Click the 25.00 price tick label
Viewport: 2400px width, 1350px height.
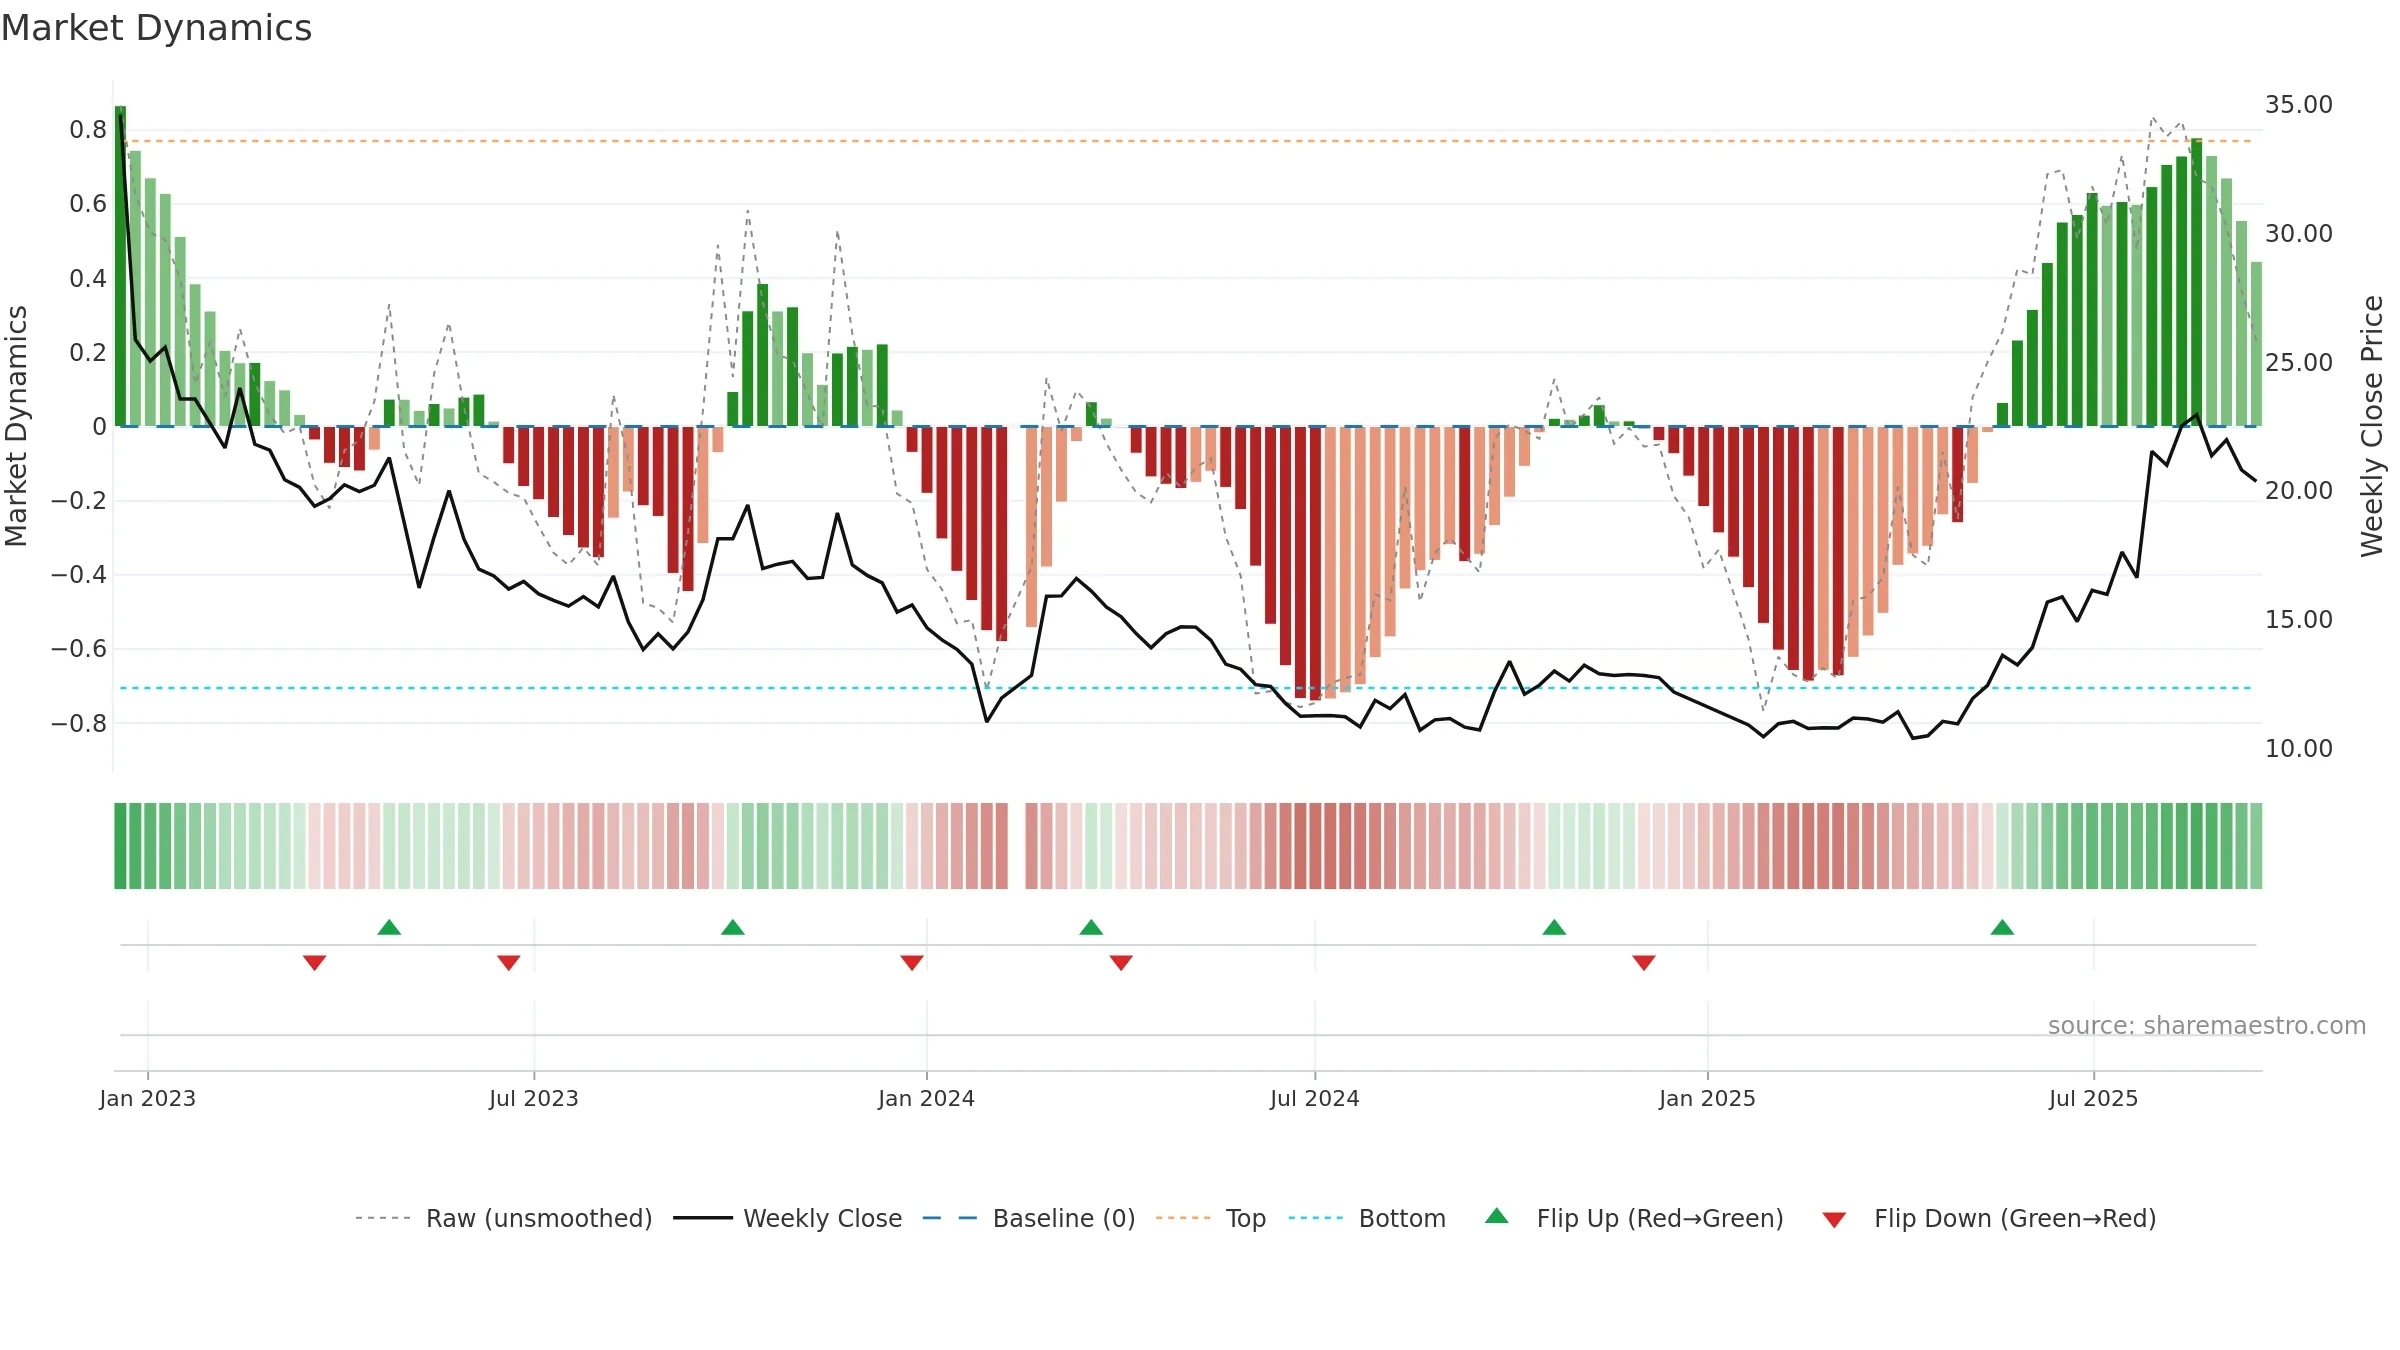pyautogui.click(x=2299, y=362)
